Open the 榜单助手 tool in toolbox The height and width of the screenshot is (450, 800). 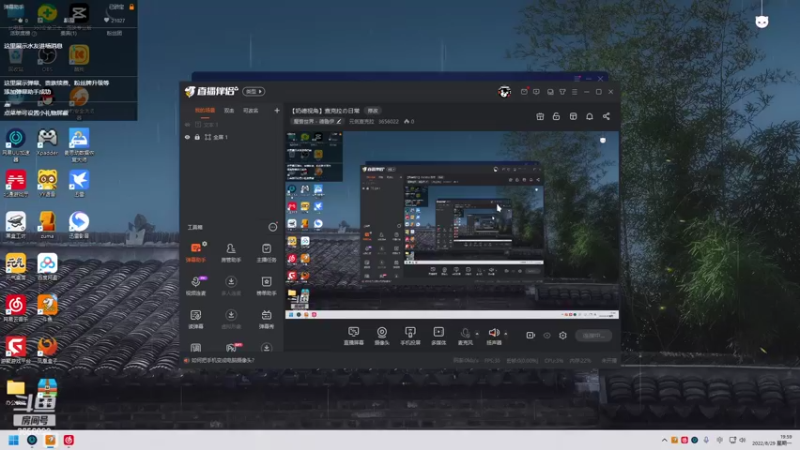pyautogui.click(x=266, y=286)
